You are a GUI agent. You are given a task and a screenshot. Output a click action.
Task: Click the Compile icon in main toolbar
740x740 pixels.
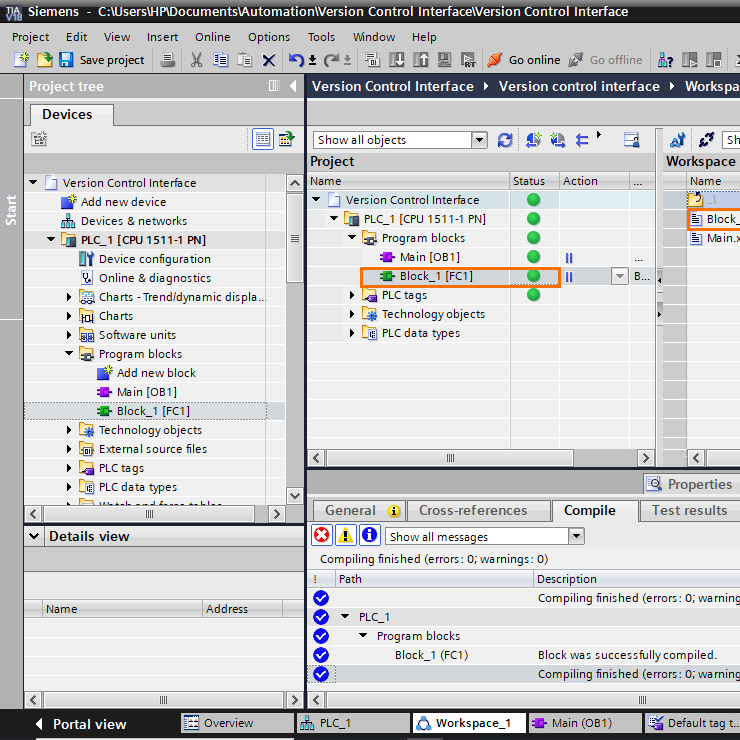click(372, 60)
